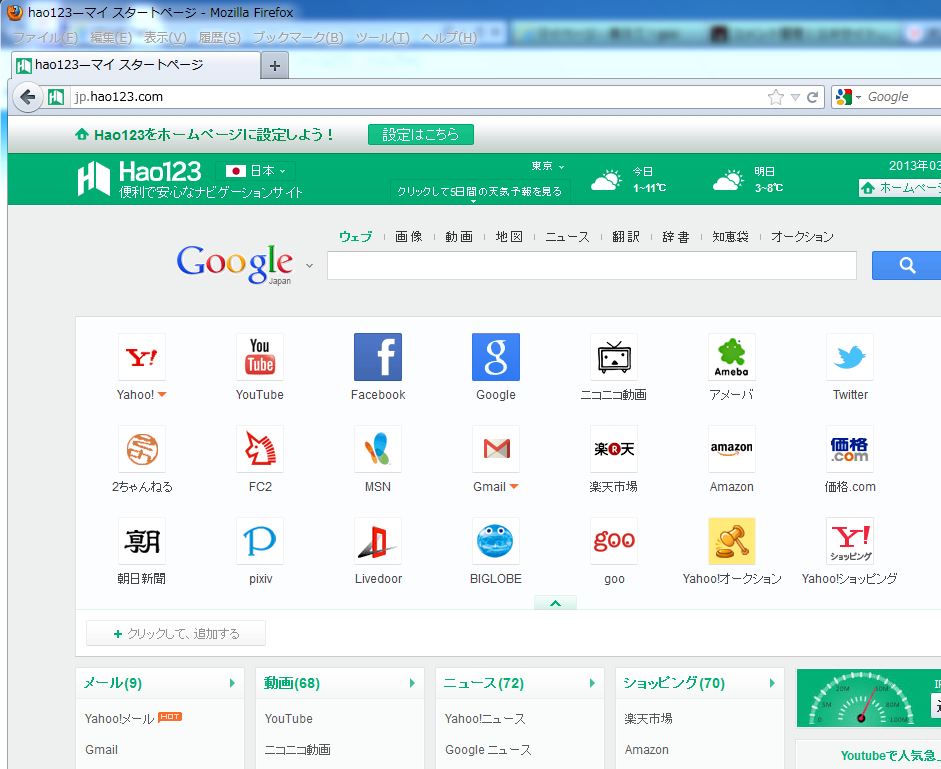Open the 日本 country dropdown
Screen dimensions: 941x769
256,171
